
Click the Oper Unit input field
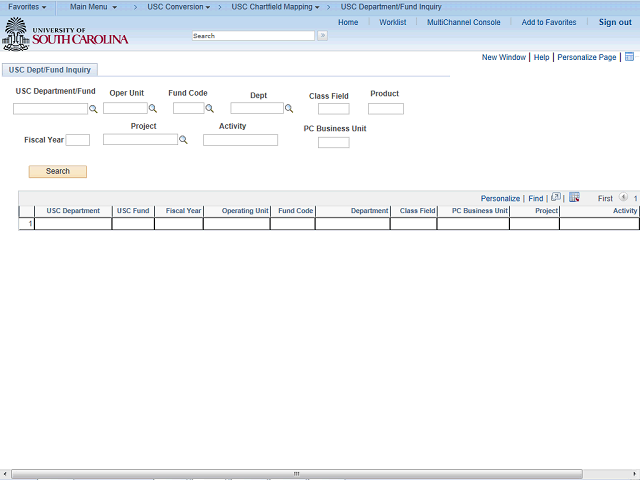coord(125,108)
